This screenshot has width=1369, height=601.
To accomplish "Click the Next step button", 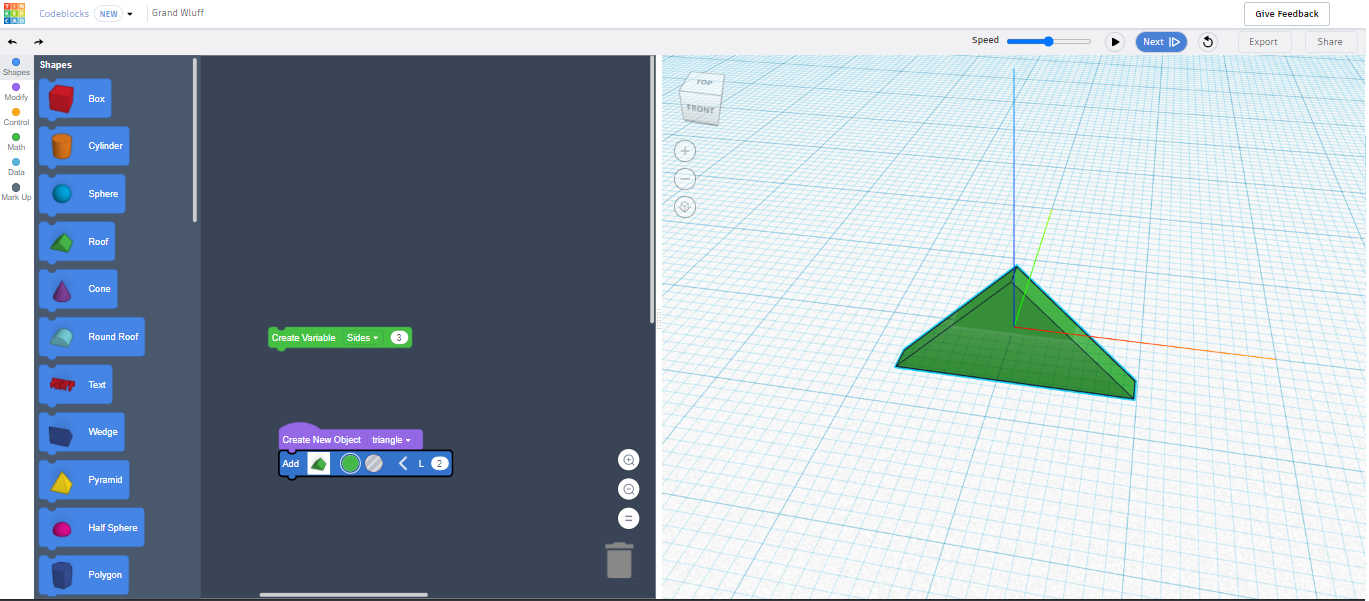I will tap(1161, 42).
